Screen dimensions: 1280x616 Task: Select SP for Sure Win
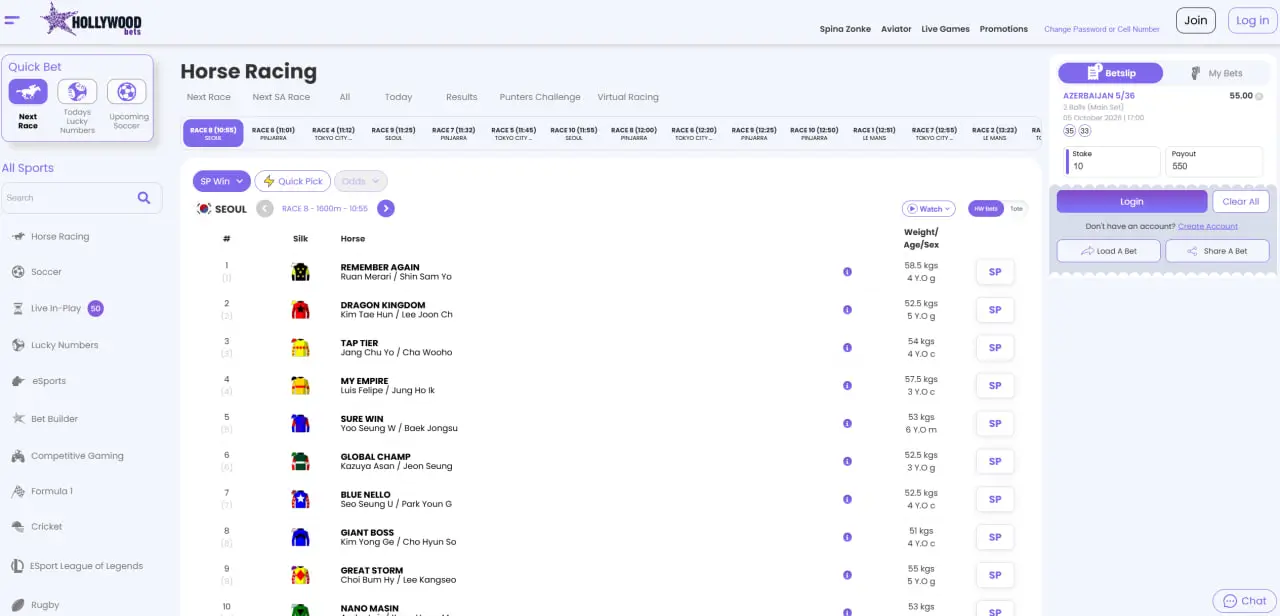[x=995, y=424]
